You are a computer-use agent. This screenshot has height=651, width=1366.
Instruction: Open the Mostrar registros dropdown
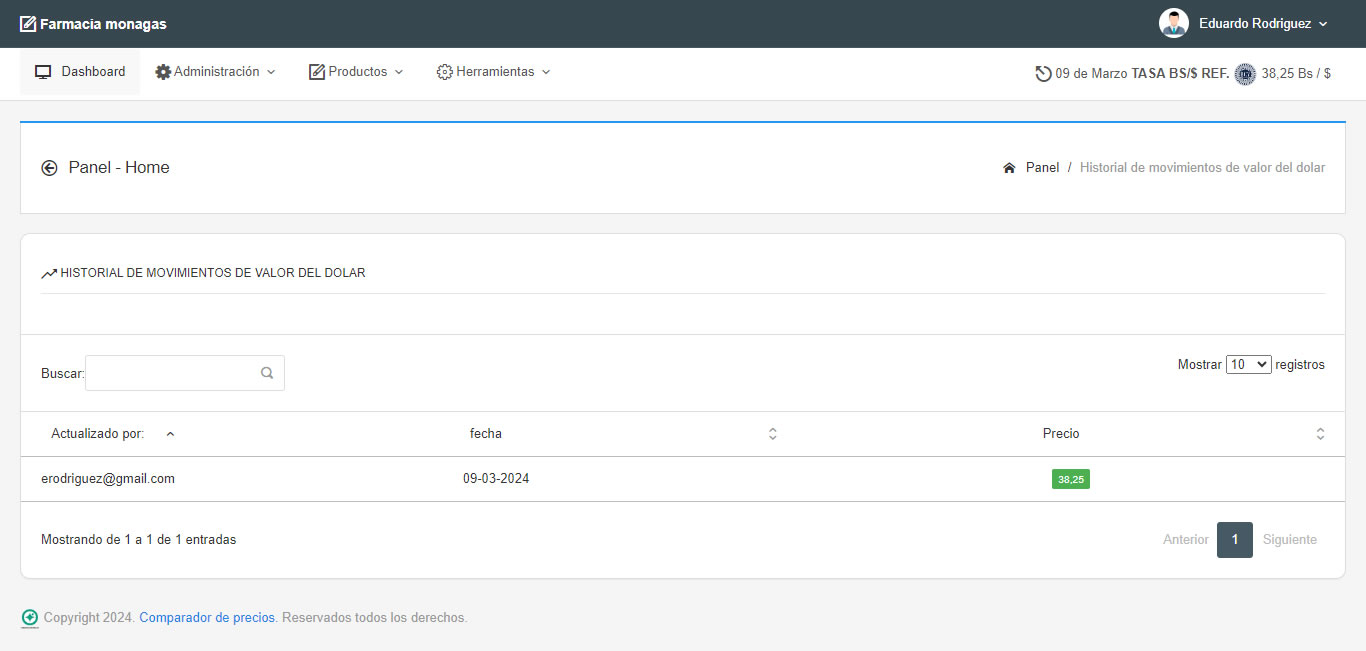tap(1248, 365)
